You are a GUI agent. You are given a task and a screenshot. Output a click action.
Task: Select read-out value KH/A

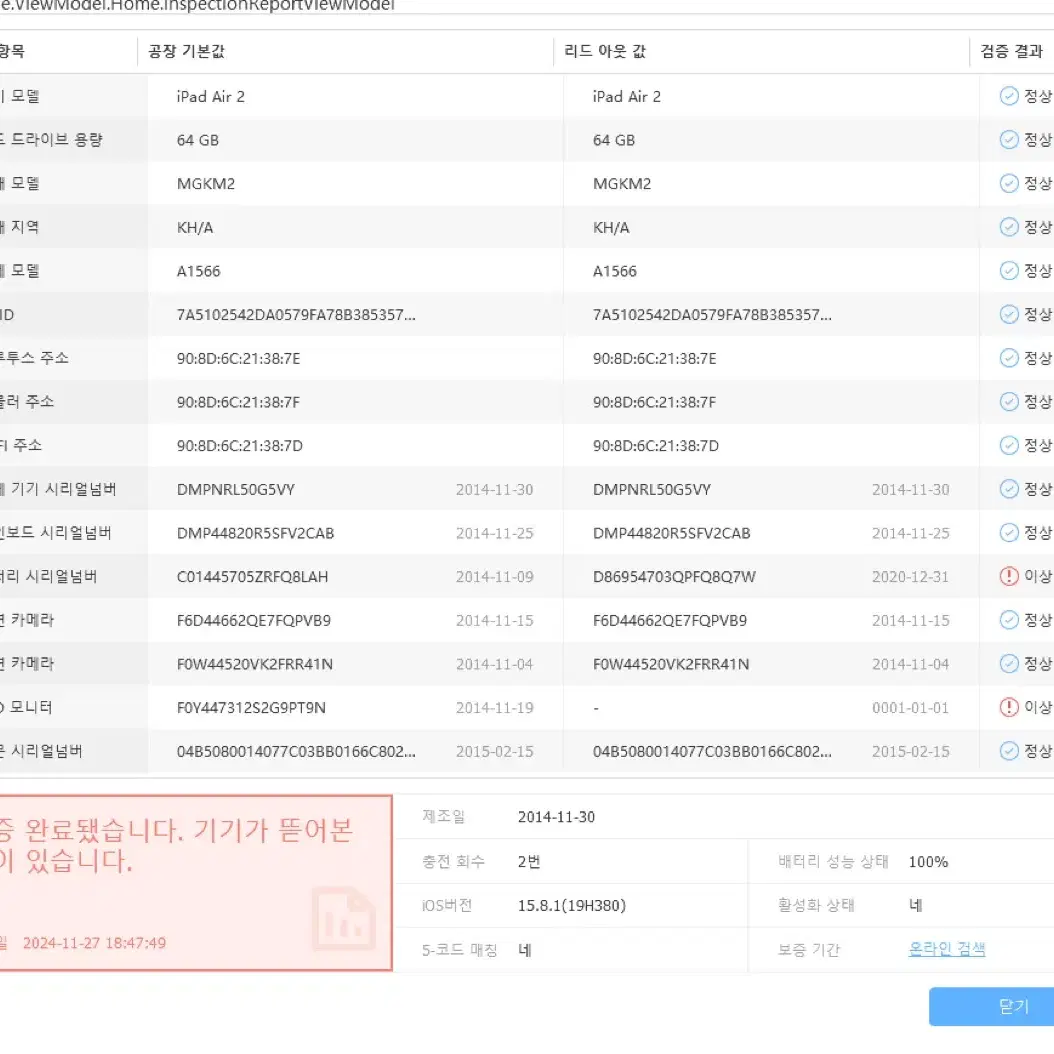tap(611, 228)
